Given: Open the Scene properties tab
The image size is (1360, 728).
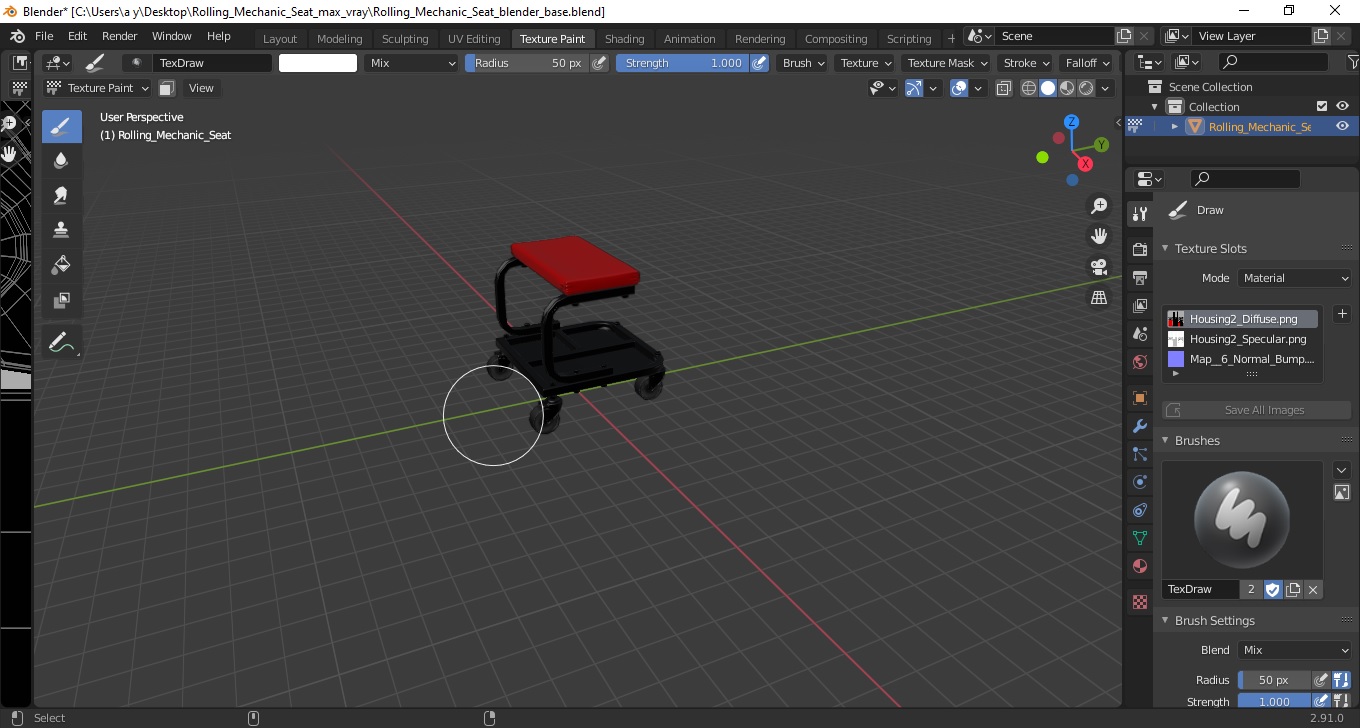Looking at the screenshot, I should 1139,333.
